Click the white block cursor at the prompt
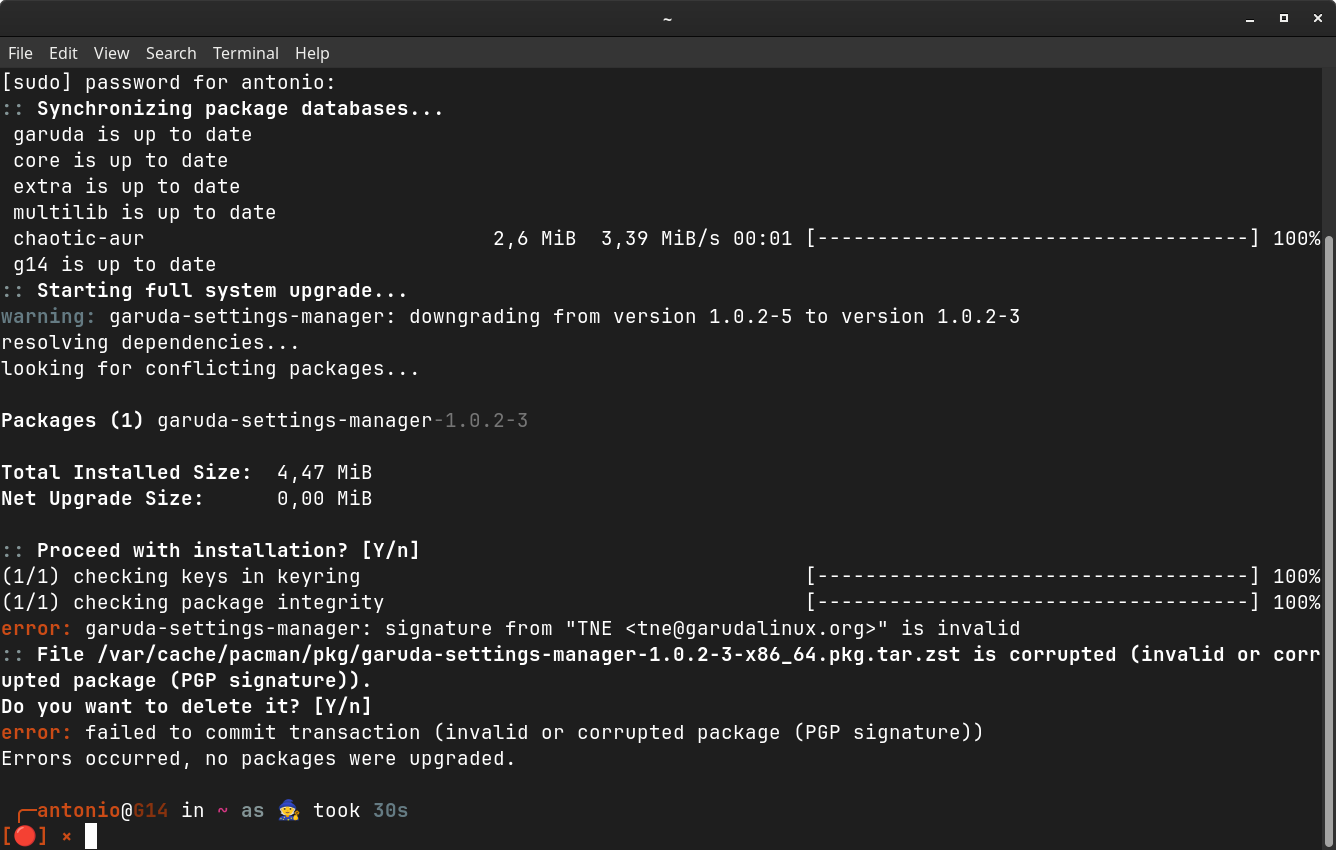This screenshot has width=1336, height=850. click(x=91, y=836)
